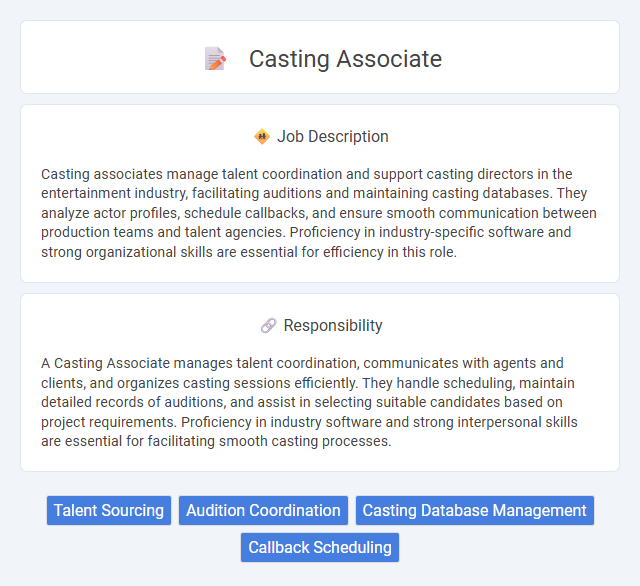Screen dimensions: 640x586
Task: Select the Casting Database Management tag
Action: coord(475,511)
